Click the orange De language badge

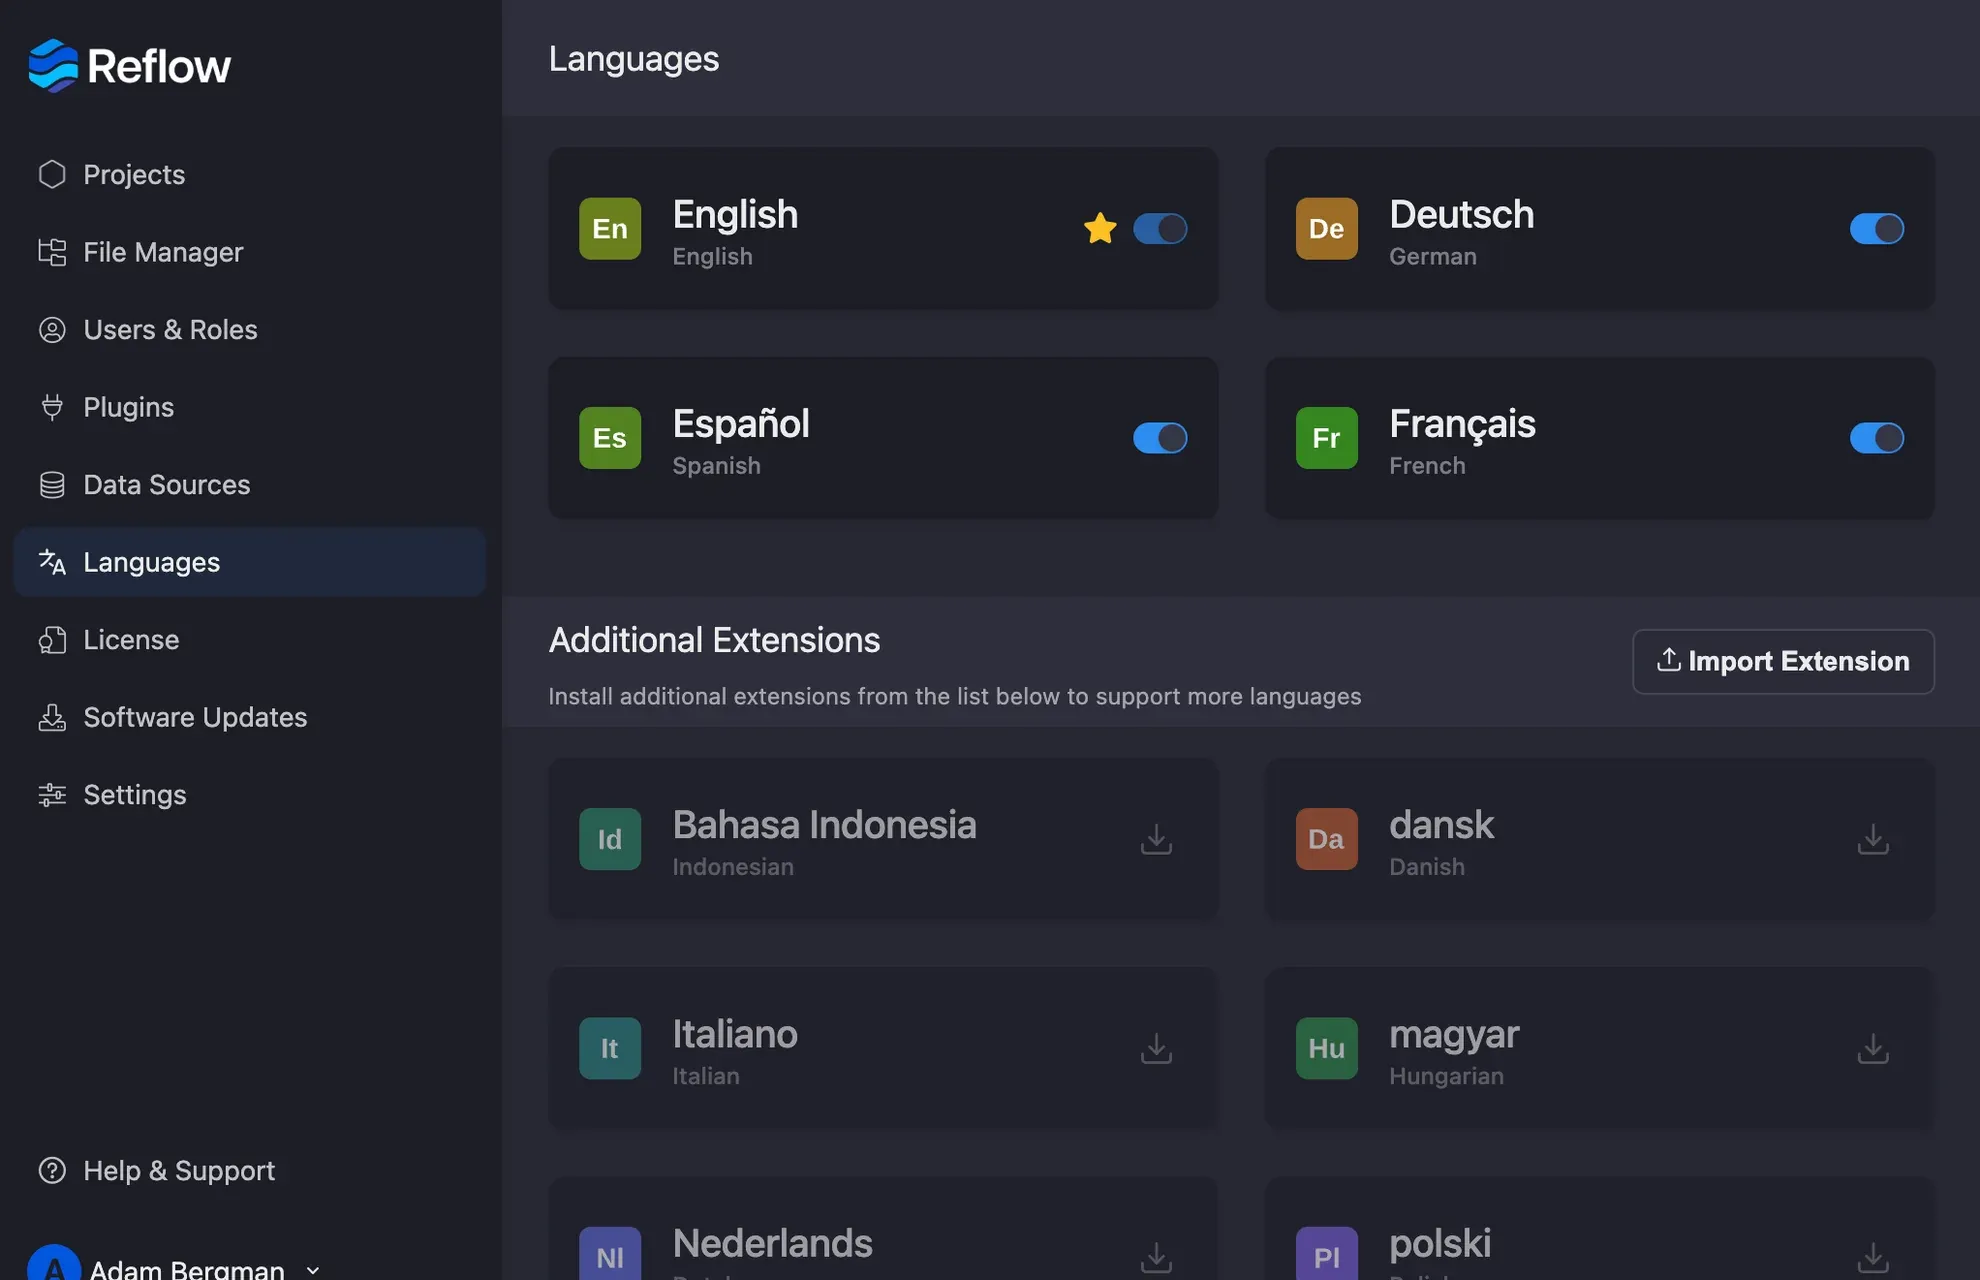pyautogui.click(x=1327, y=228)
